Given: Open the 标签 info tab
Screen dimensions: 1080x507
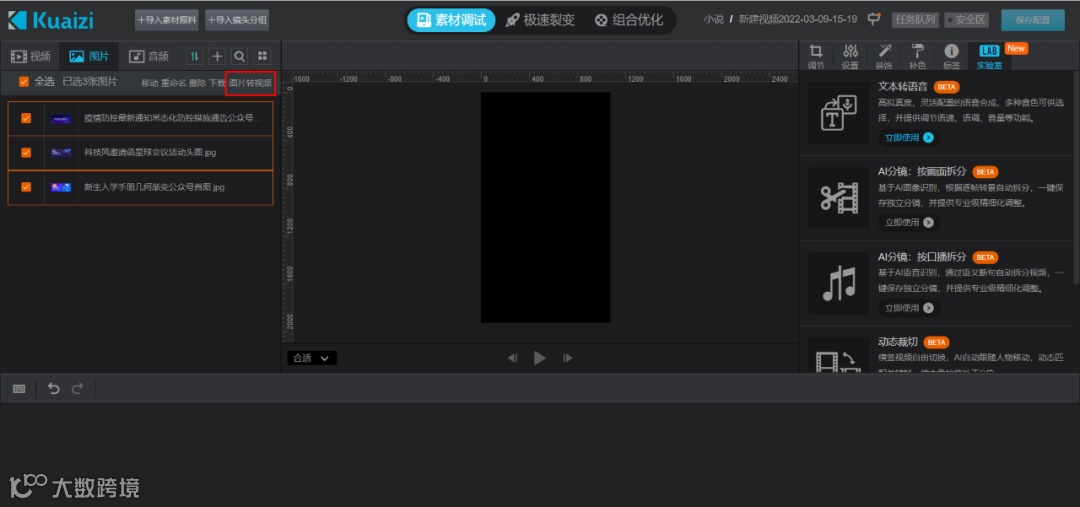Looking at the screenshot, I should click(x=951, y=56).
